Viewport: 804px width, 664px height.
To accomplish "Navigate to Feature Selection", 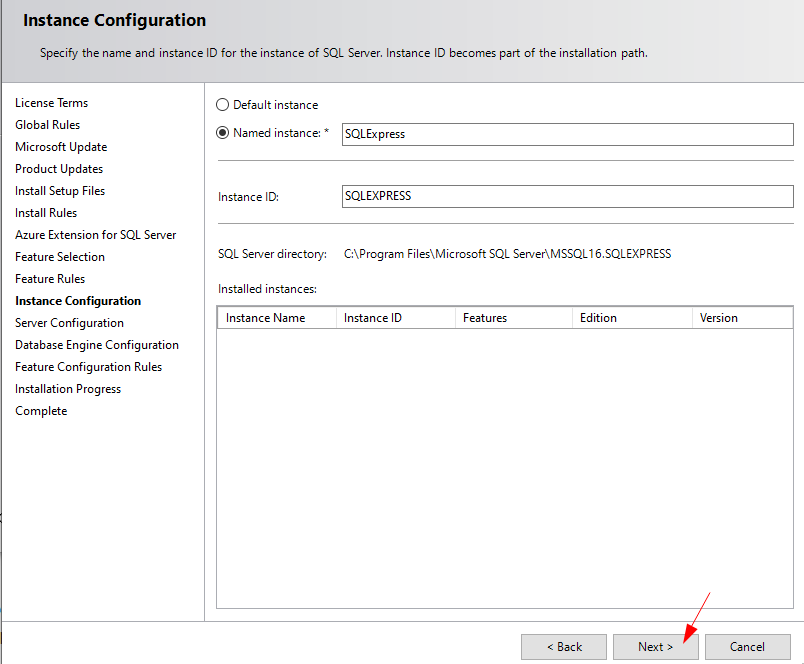I will point(59,256).
